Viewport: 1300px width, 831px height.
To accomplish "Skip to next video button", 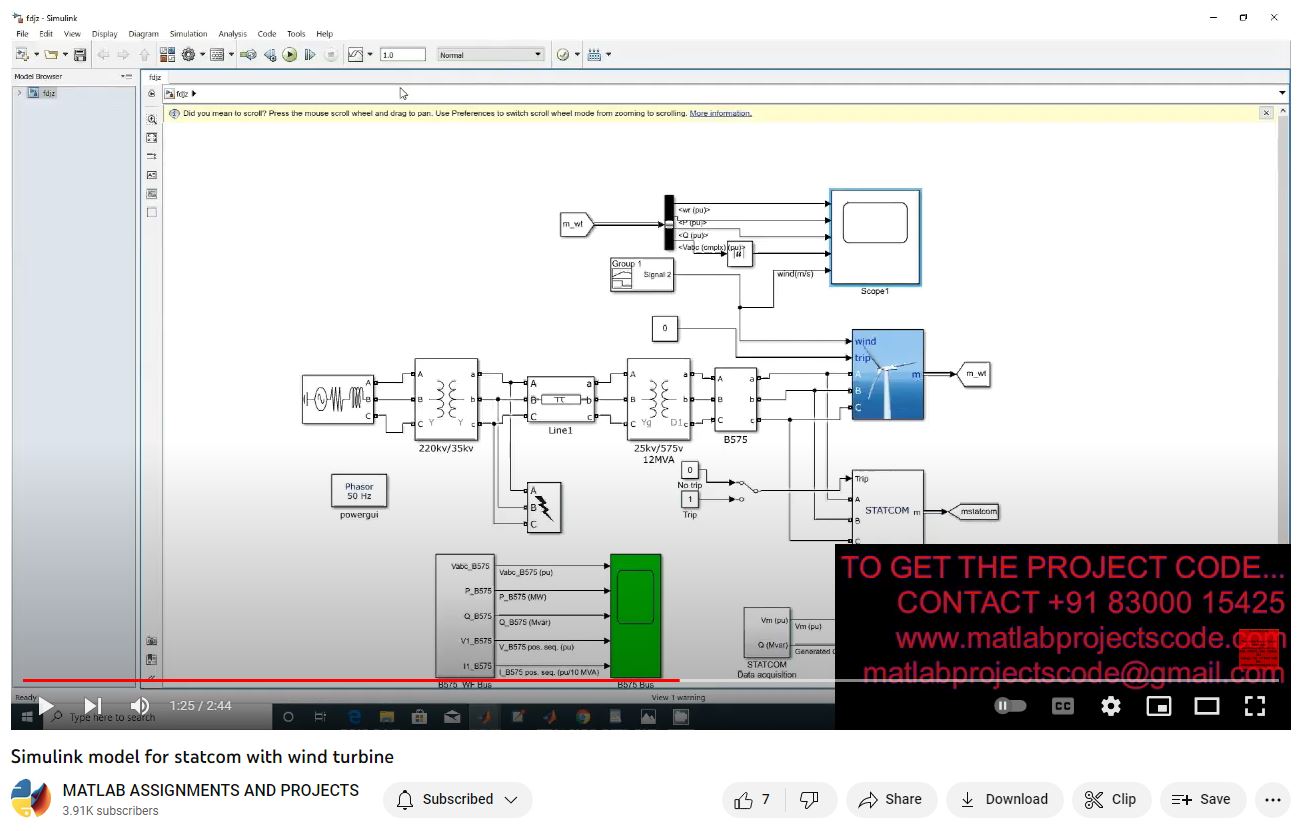I will pos(92,706).
